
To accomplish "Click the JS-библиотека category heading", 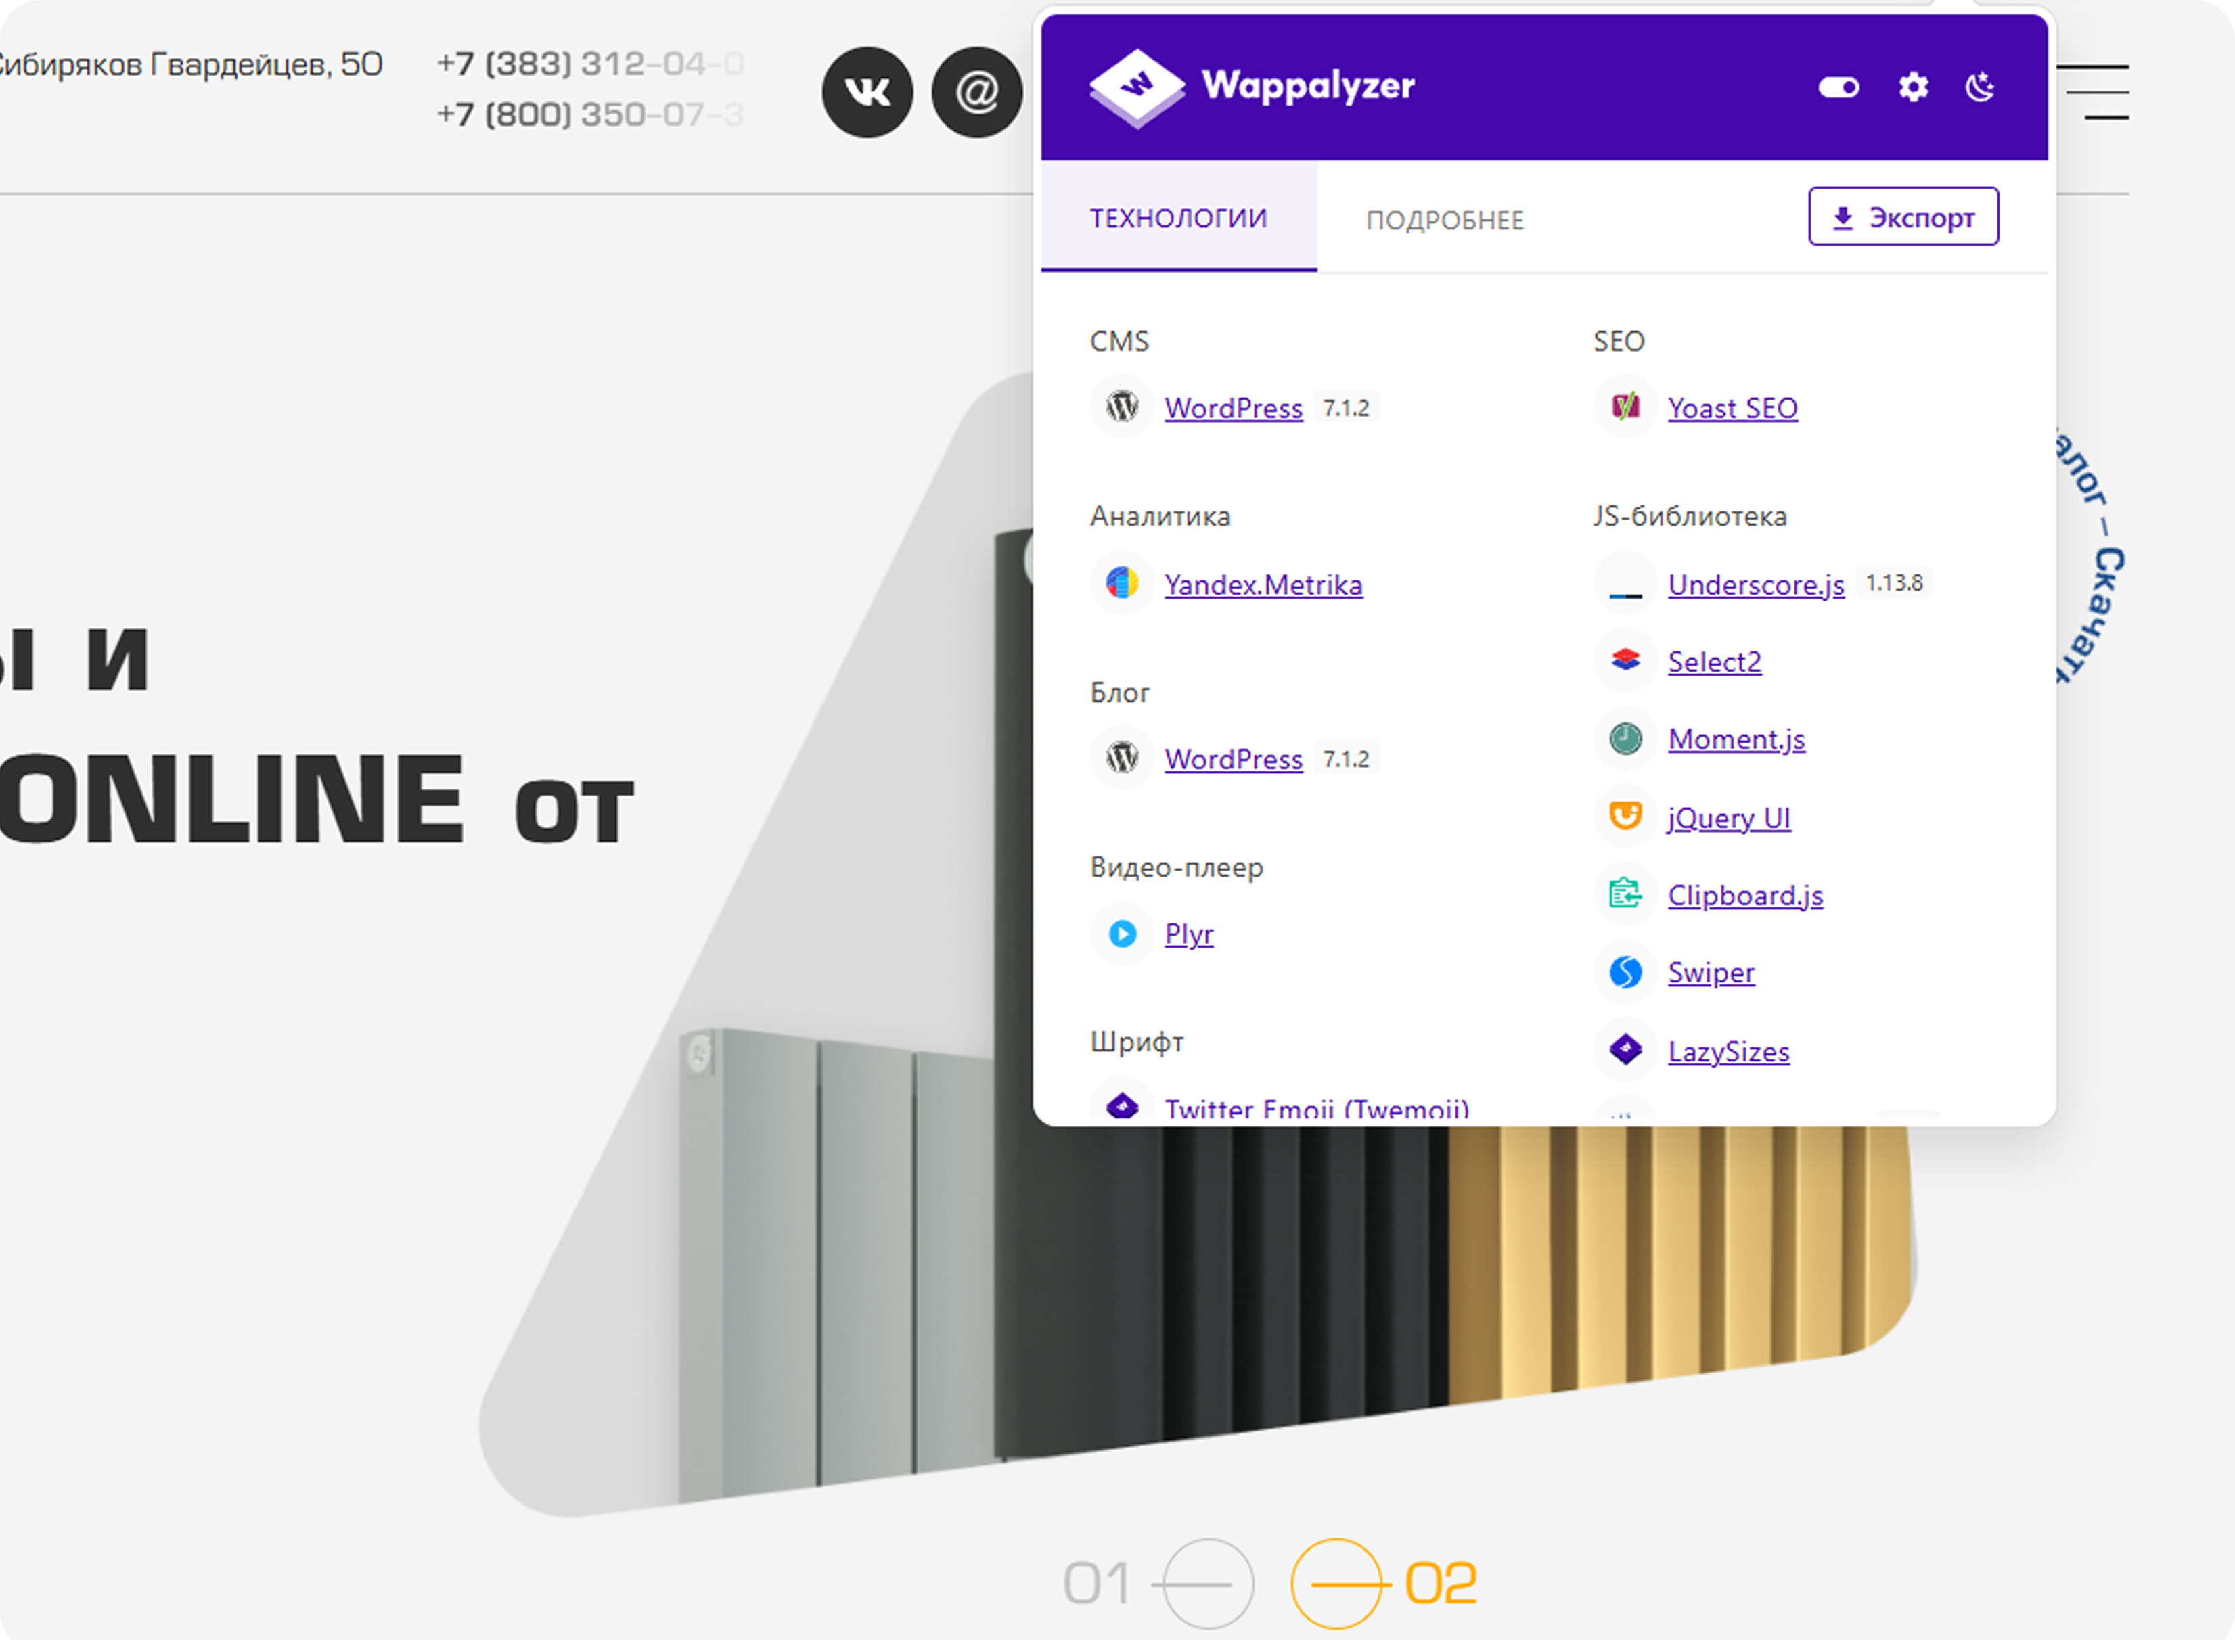I will (x=1690, y=517).
